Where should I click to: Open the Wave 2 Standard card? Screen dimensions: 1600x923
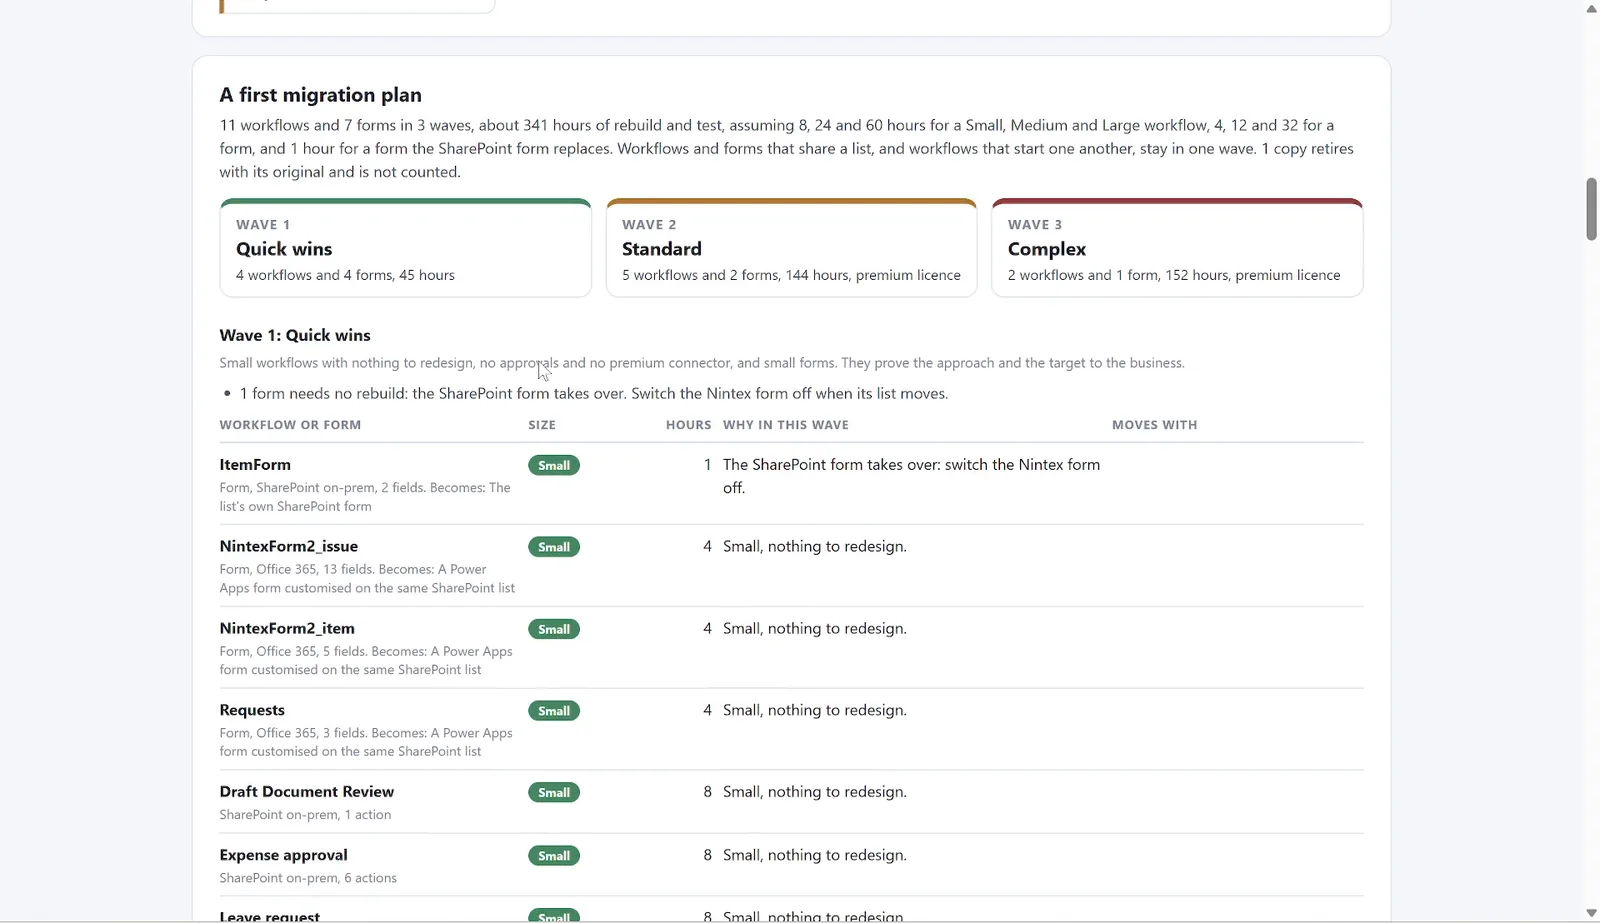791,248
